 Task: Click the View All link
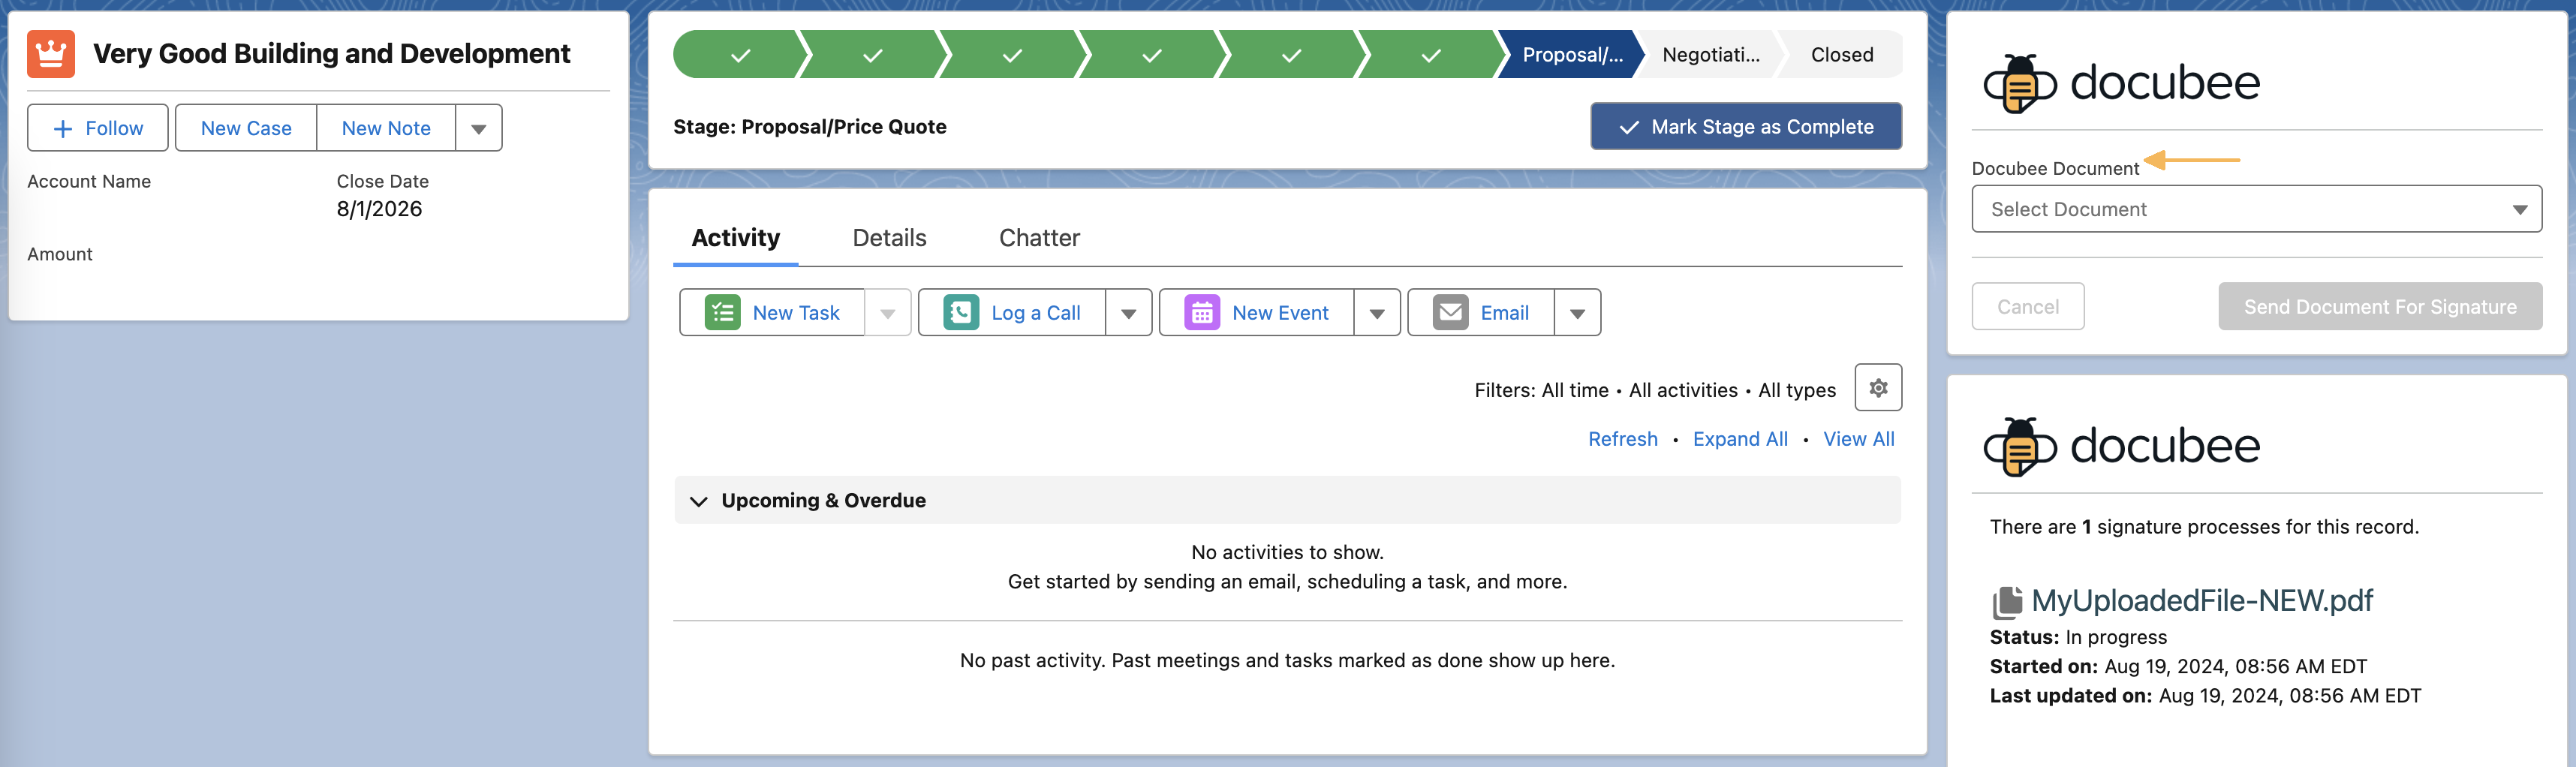[1858, 439]
